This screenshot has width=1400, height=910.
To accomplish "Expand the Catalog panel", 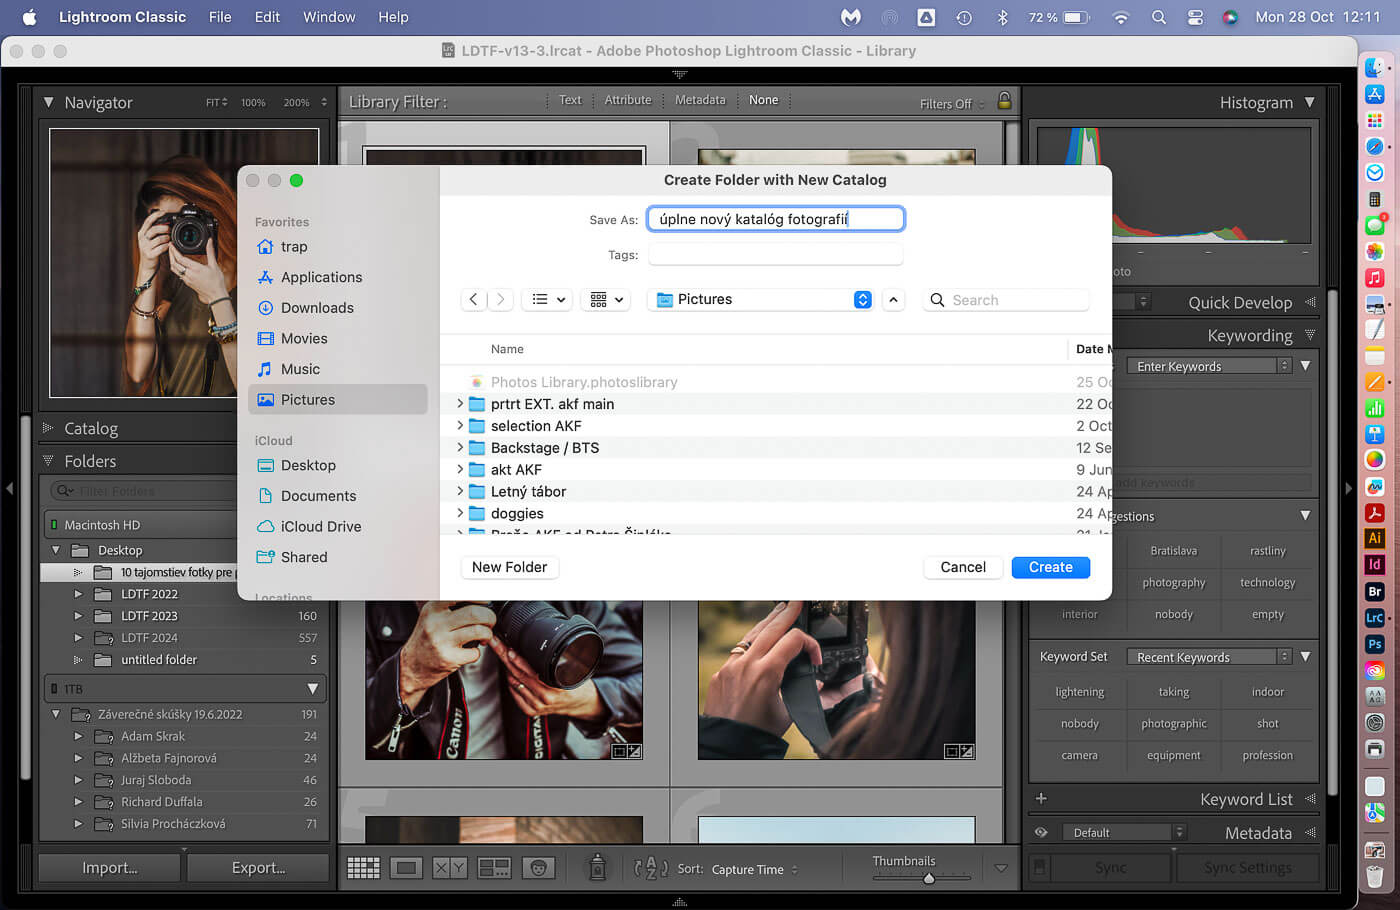I will [x=47, y=428].
